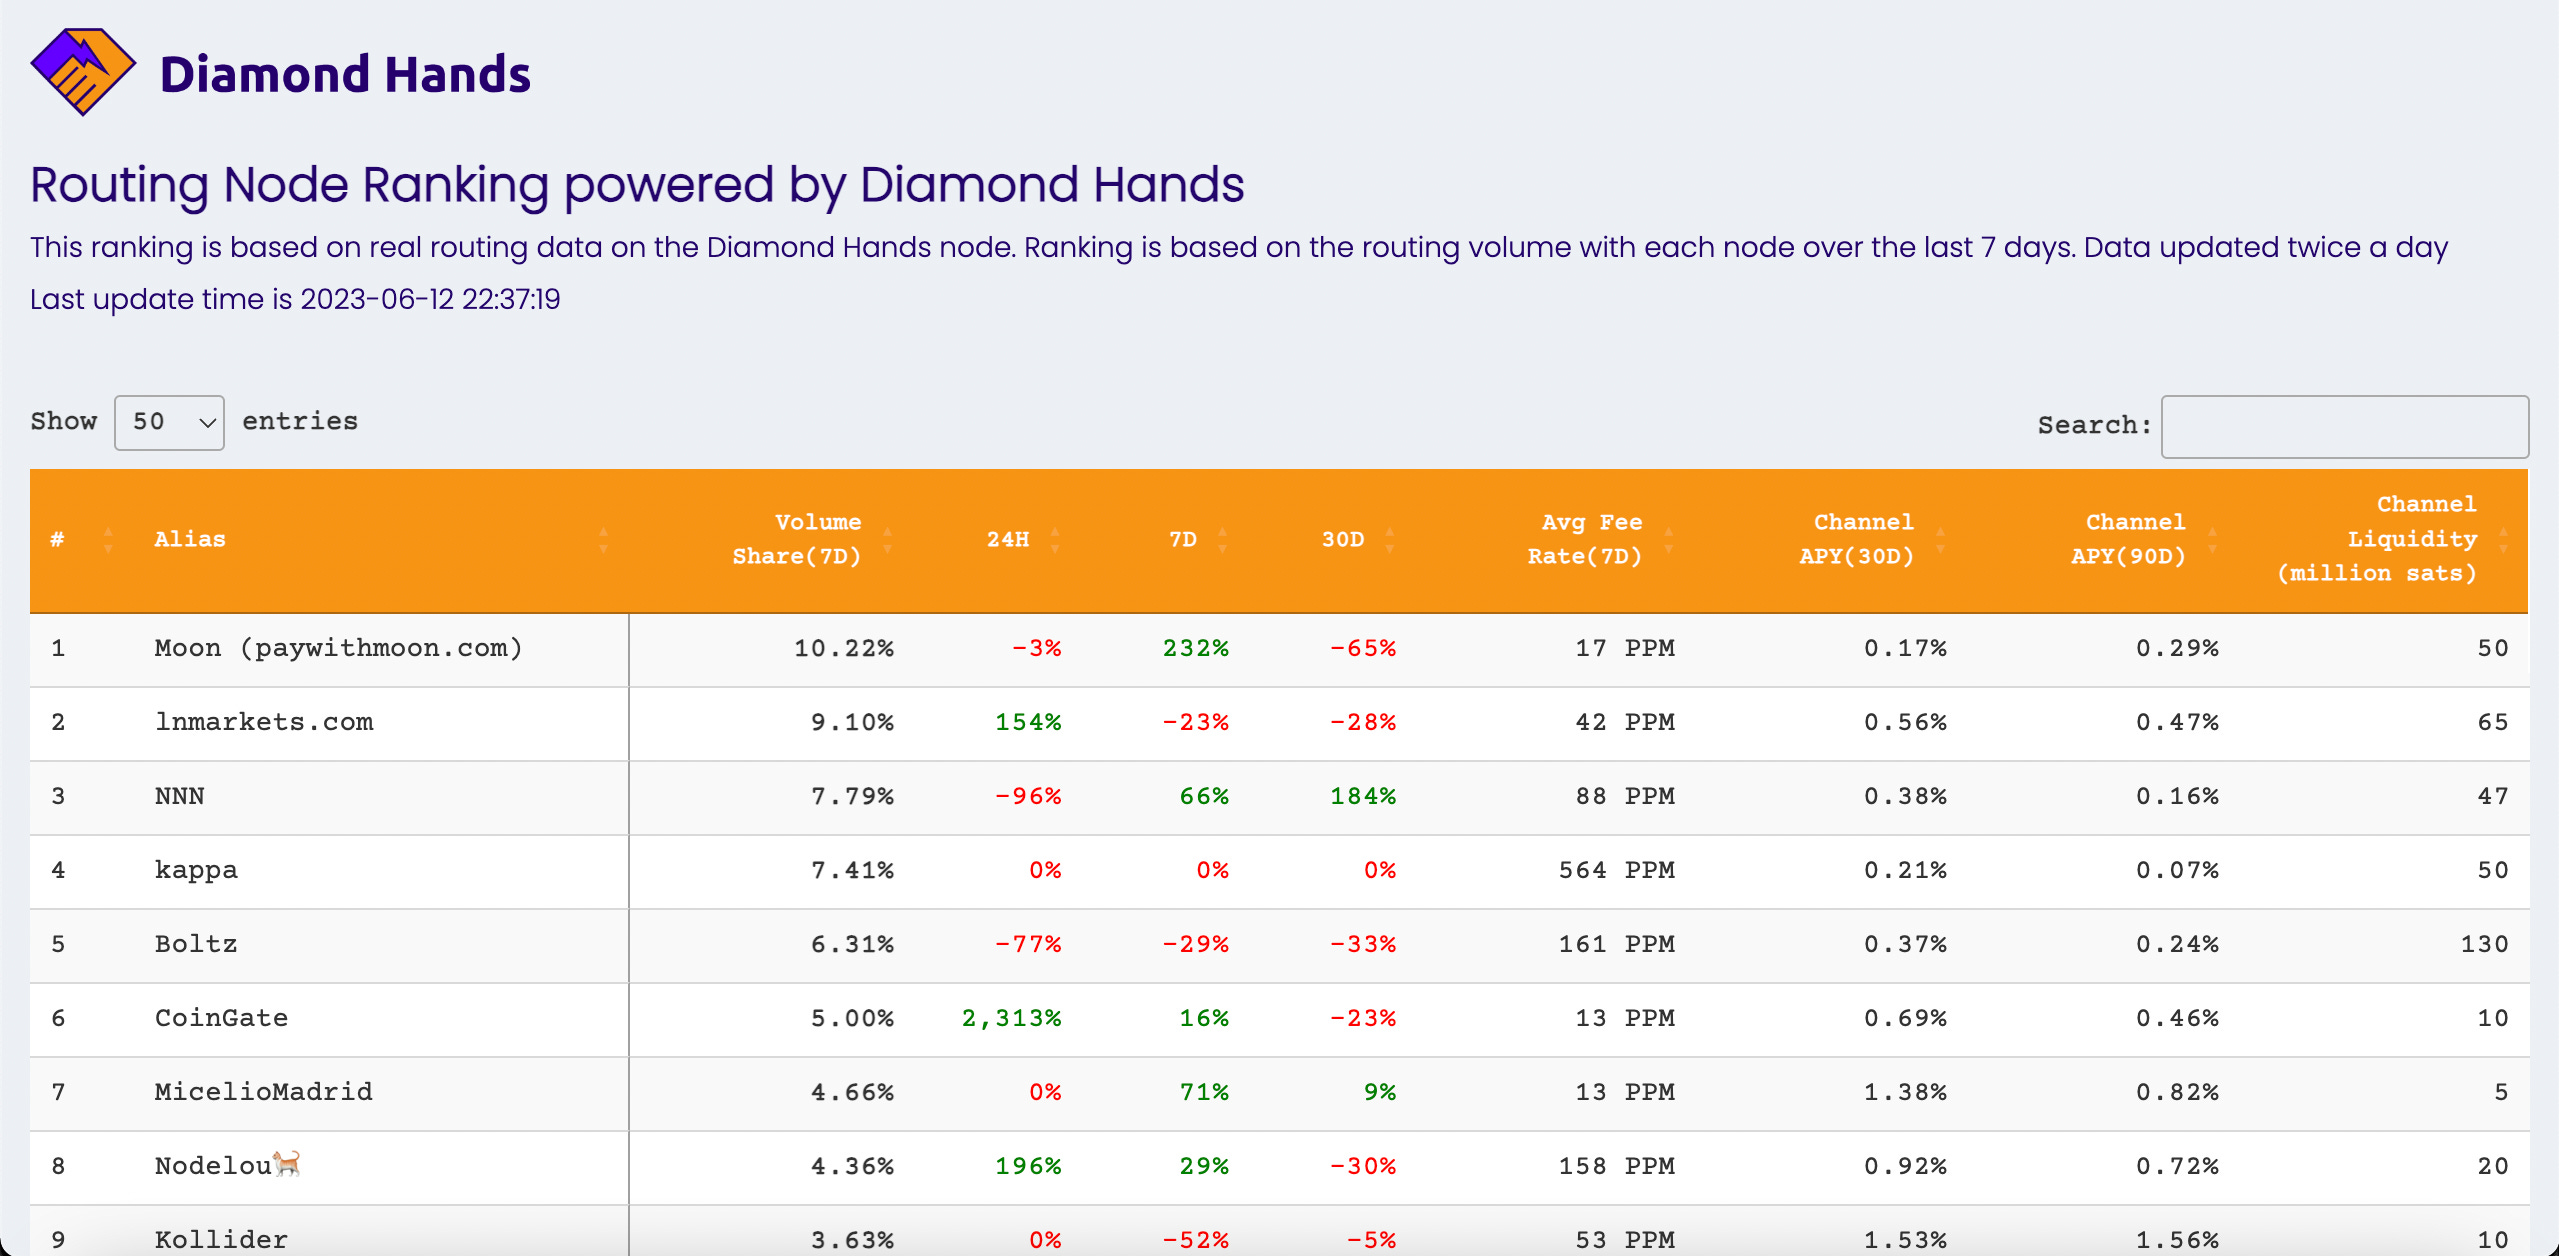Click Boltz's 161 PPM fee rate

[1617, 945]
